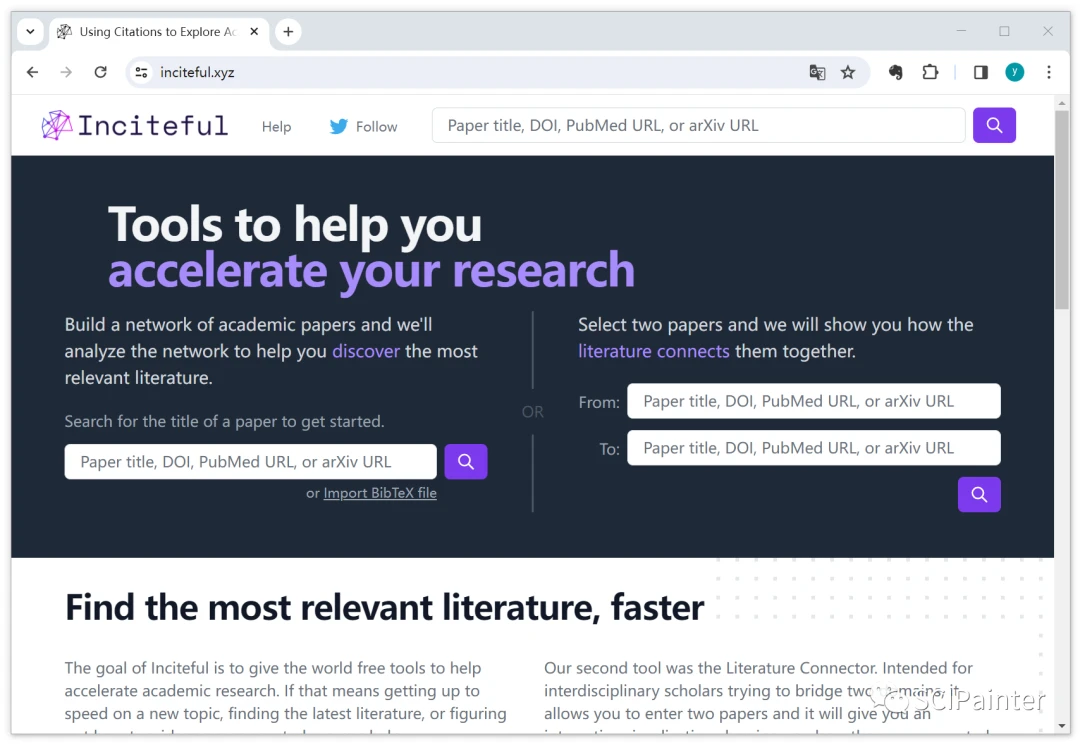Image resolution: width=1080 pixels, height=745 pixels.
Task: Toggle the browser side panel icon
Action: (981, 72)
